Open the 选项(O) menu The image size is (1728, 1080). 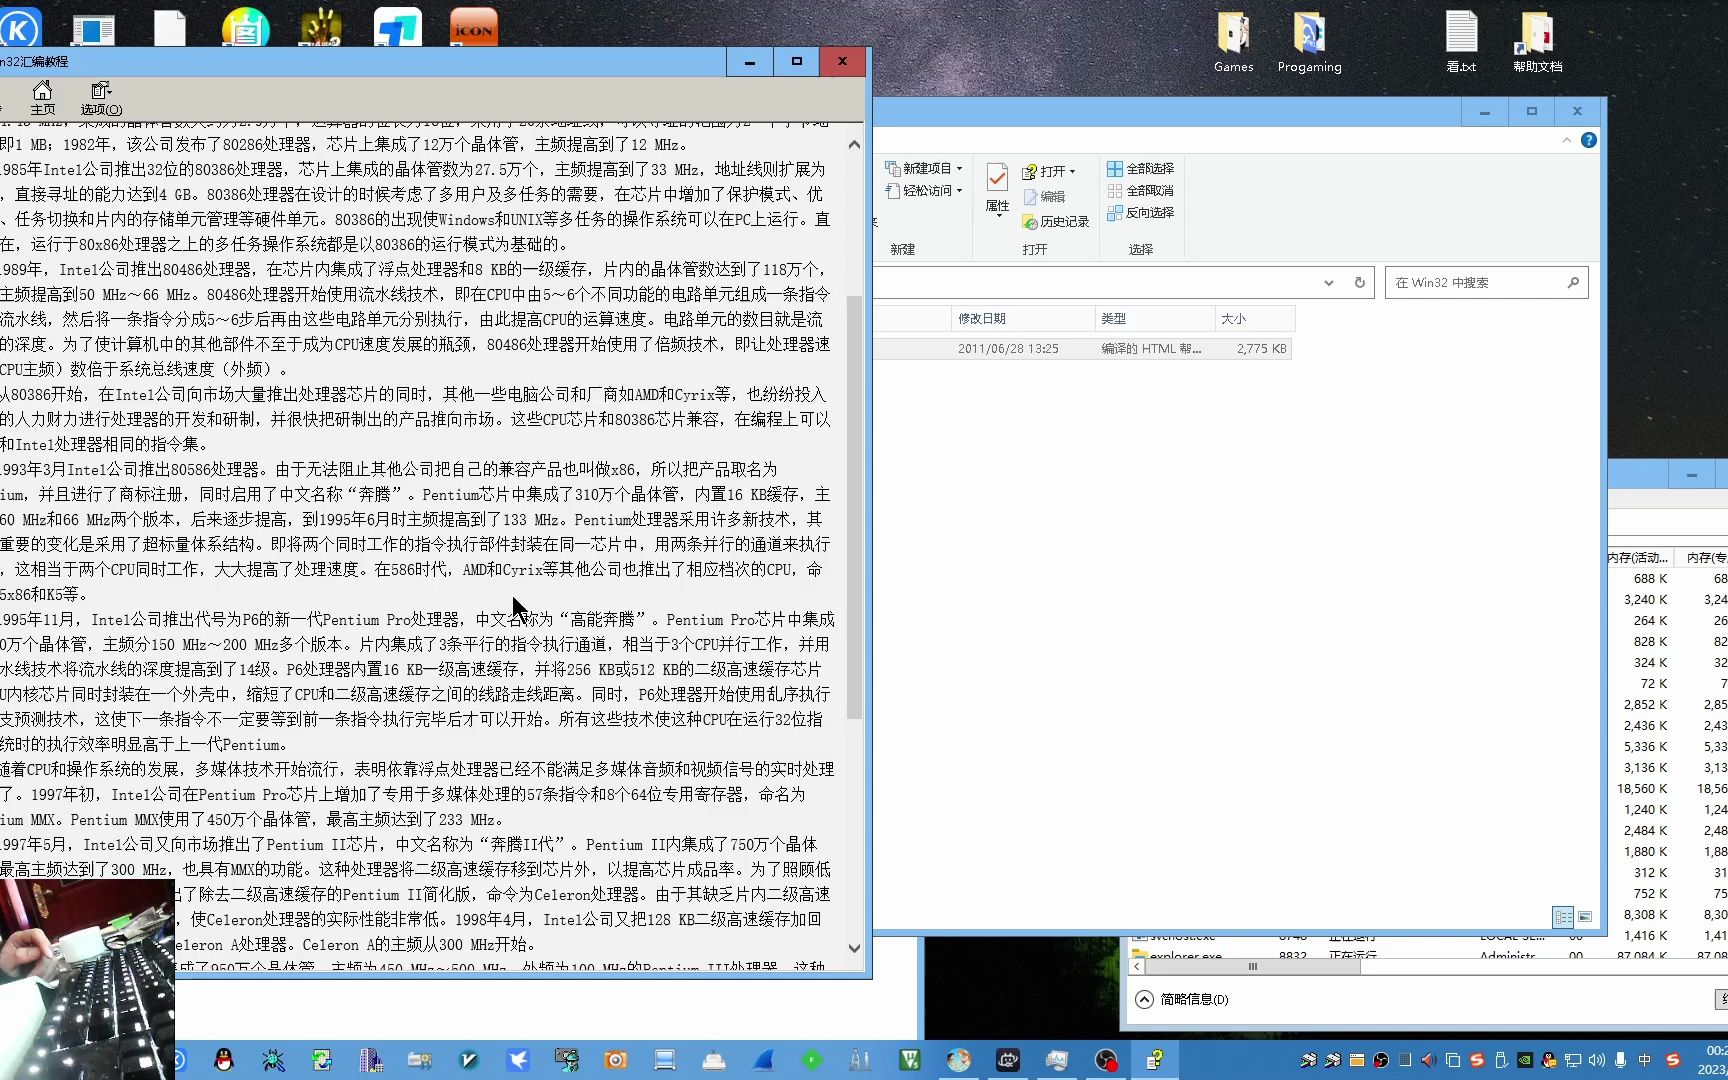point(99,97)
